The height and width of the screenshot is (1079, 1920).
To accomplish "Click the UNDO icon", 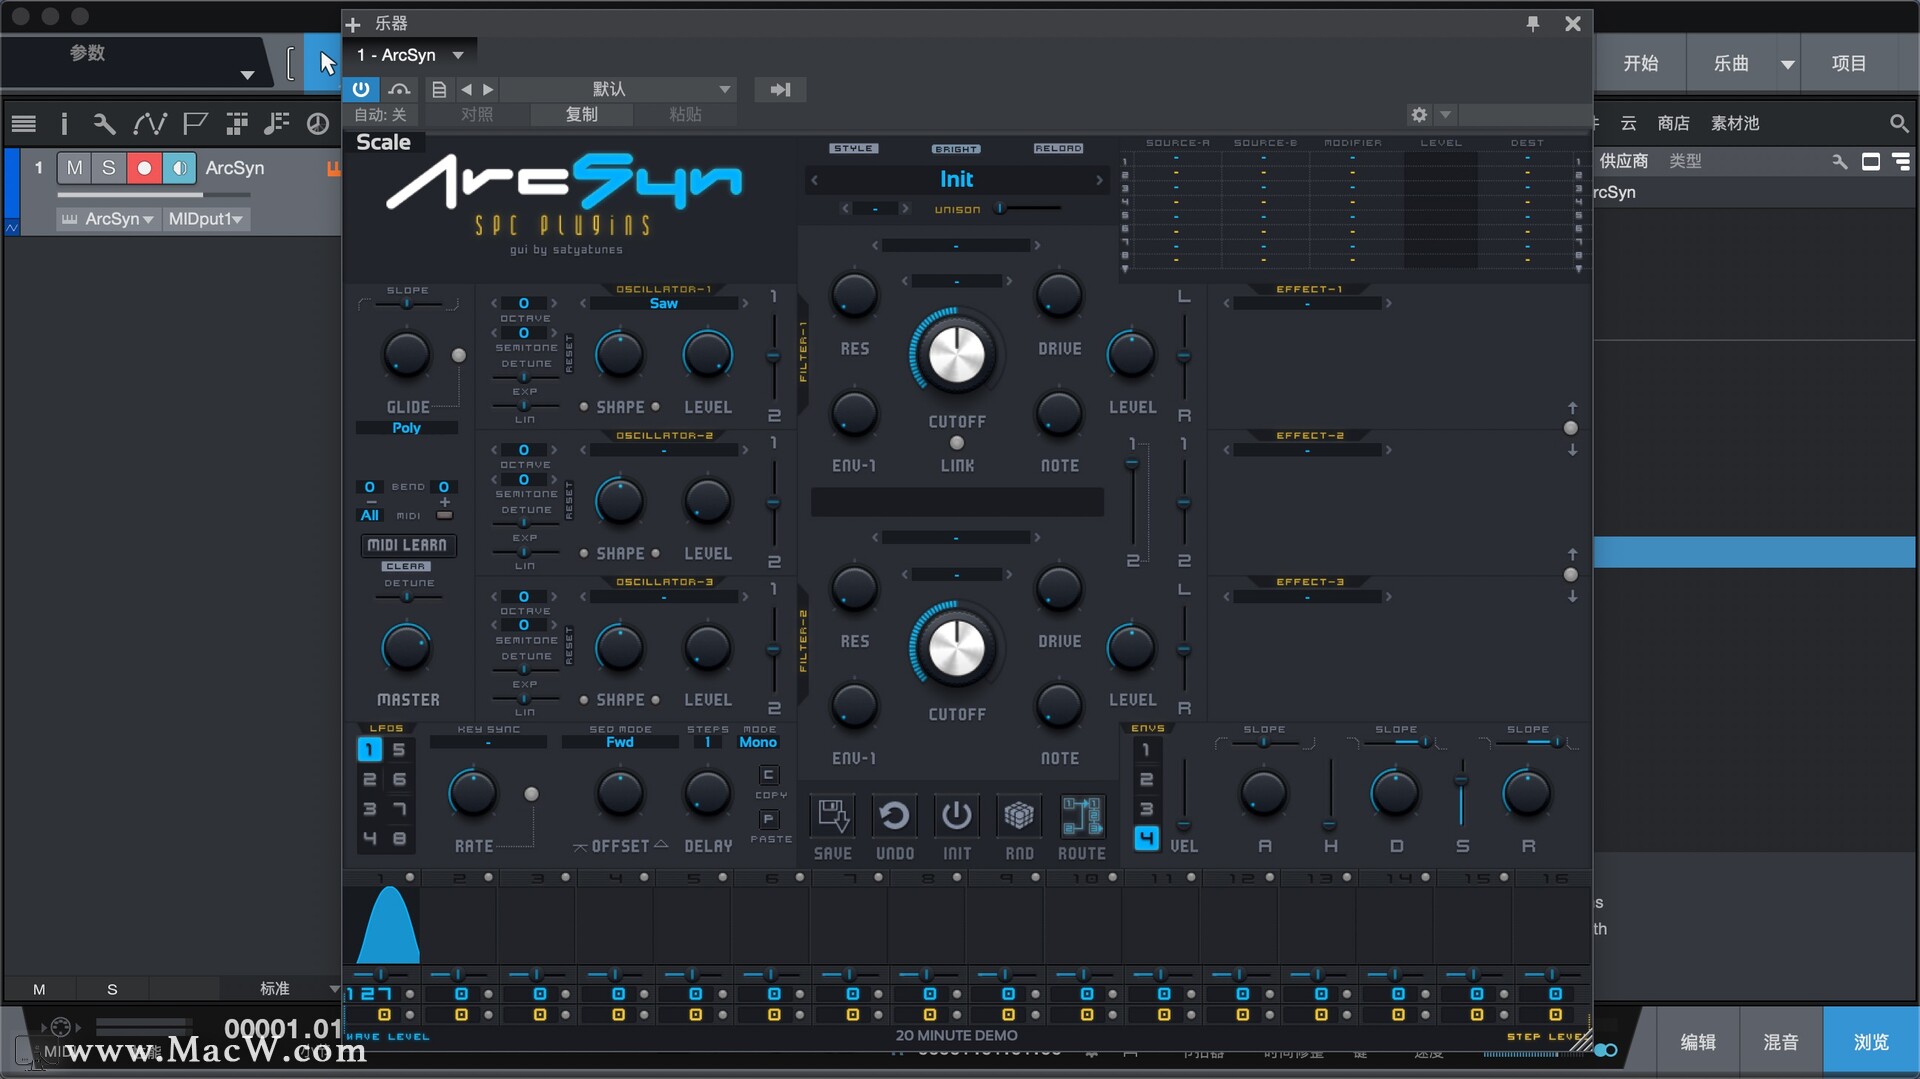I will pyautogui.click(x=894, y=816).
